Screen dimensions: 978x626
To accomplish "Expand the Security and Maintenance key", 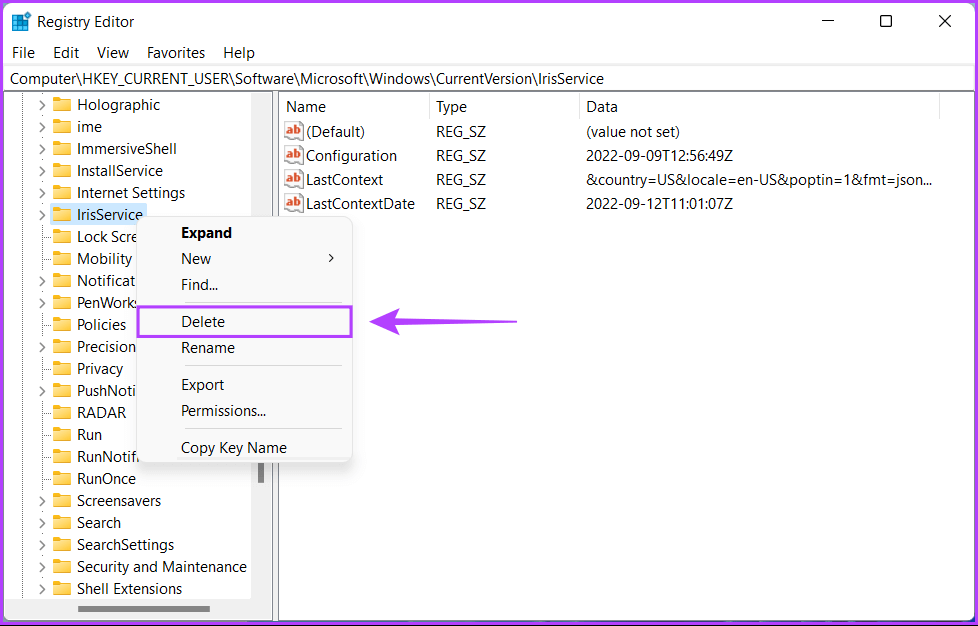I will tap(41, 567).
